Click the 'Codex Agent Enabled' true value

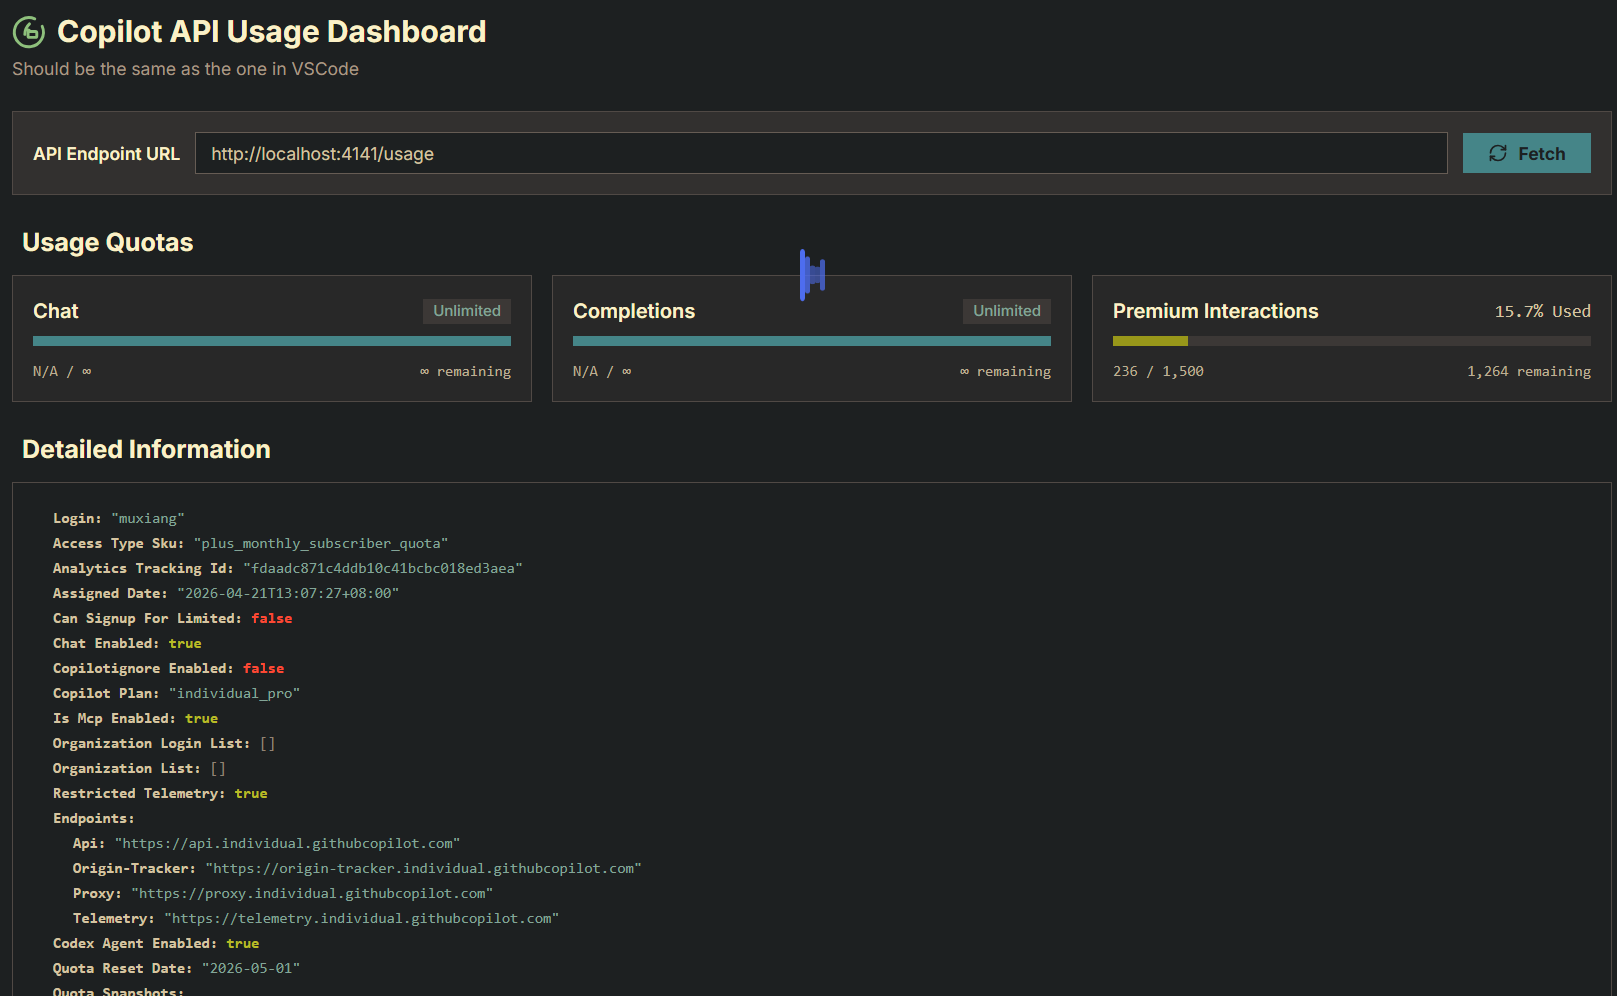point(243,943)
